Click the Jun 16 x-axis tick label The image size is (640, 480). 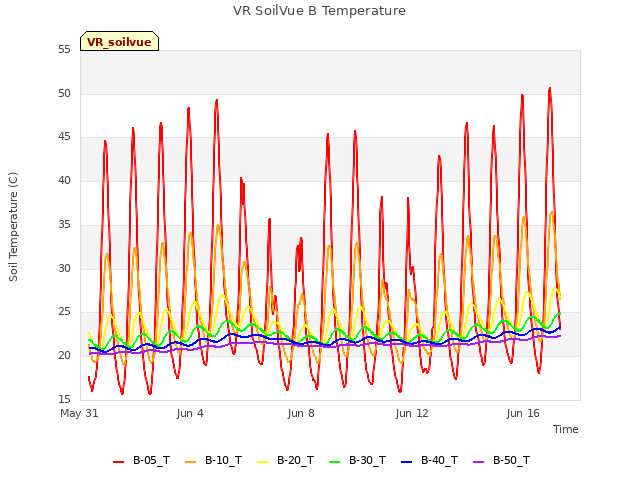tap(523, 413)
